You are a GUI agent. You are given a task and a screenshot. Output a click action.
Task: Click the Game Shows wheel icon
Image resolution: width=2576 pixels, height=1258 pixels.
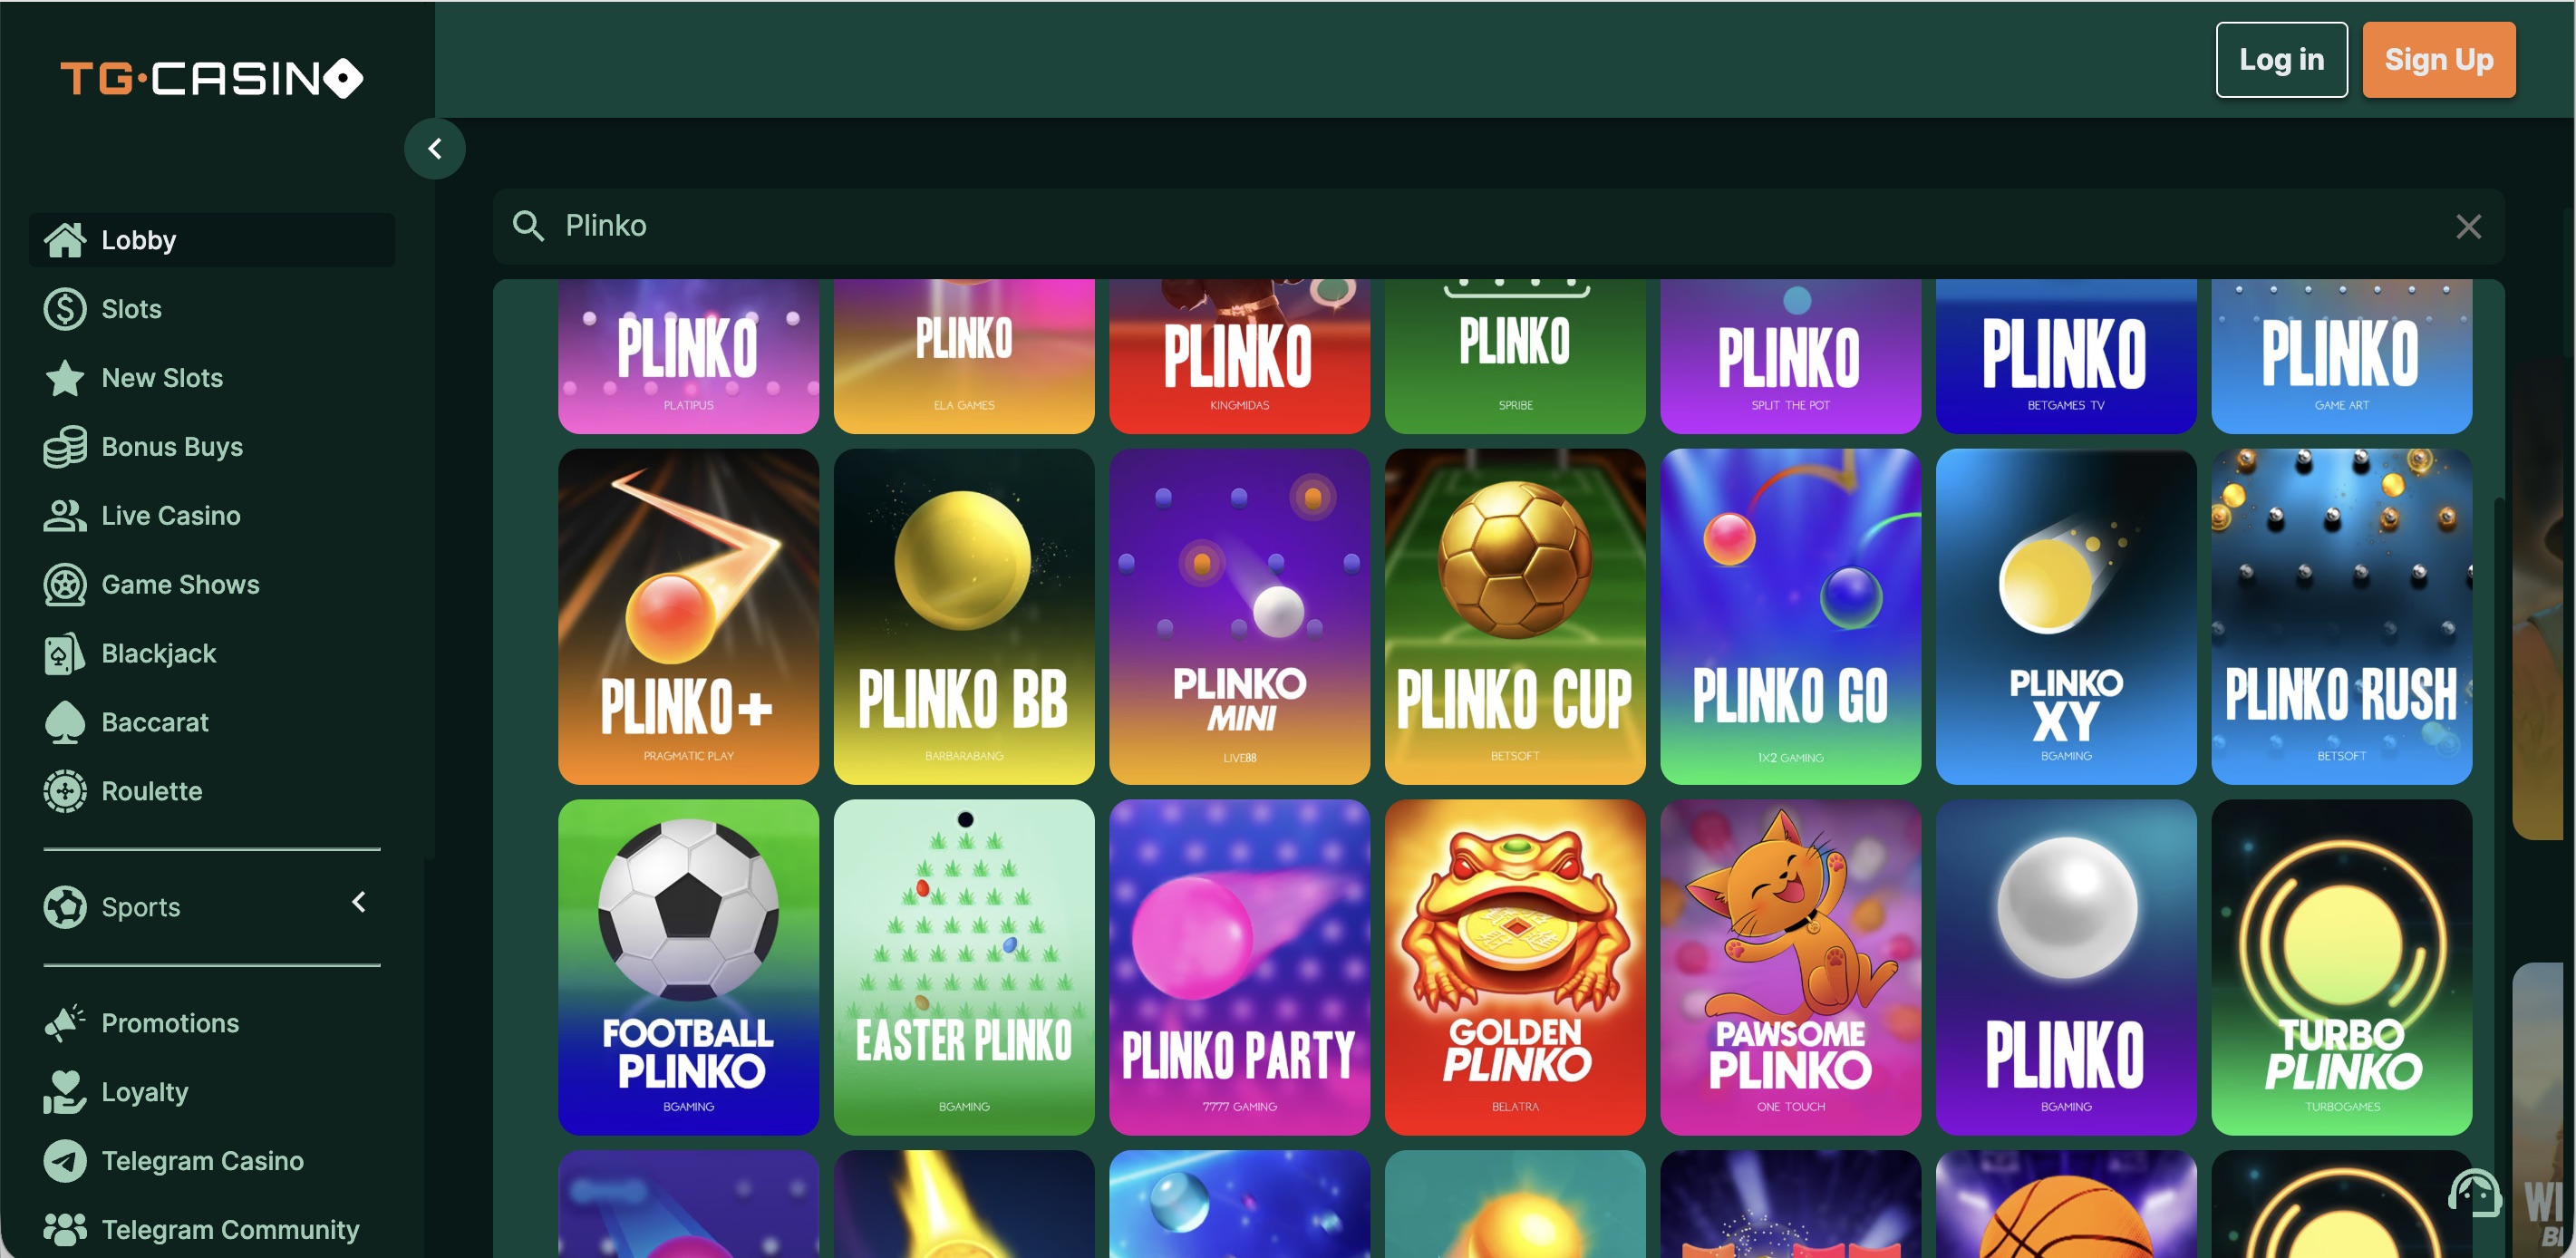click(x=65, y=585)
